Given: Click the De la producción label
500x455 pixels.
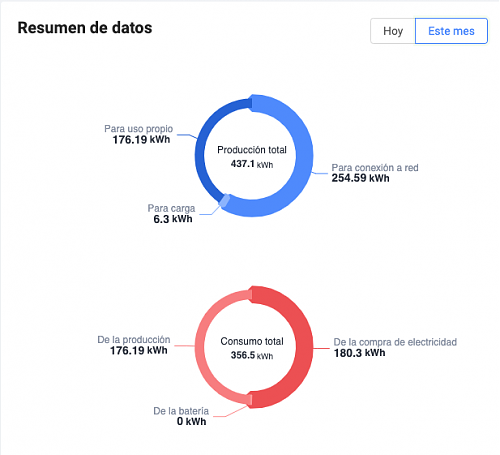Looking at the screenshot, I should [134, 340].
